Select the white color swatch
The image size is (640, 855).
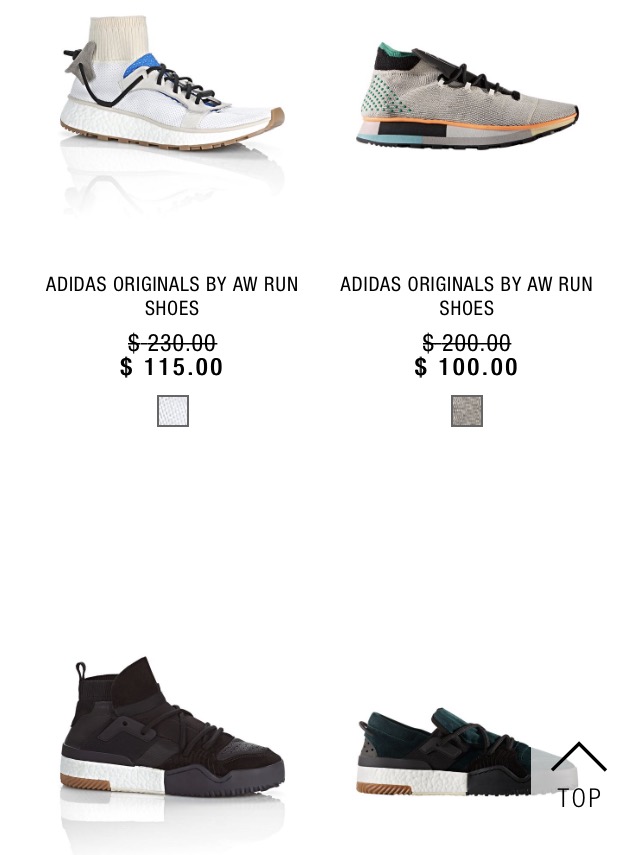pyautogui.click(x=173, y=411)
